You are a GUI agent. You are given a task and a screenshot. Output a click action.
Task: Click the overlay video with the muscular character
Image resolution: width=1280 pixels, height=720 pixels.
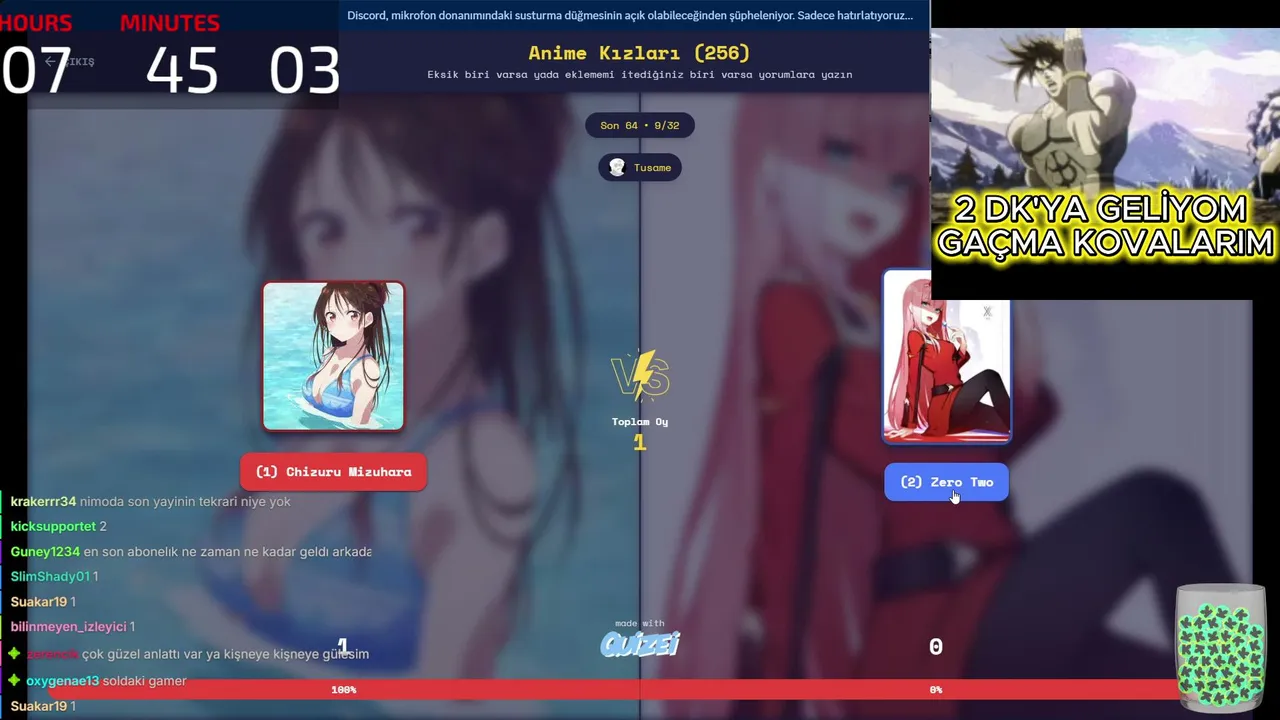[x=1105, y=150]
